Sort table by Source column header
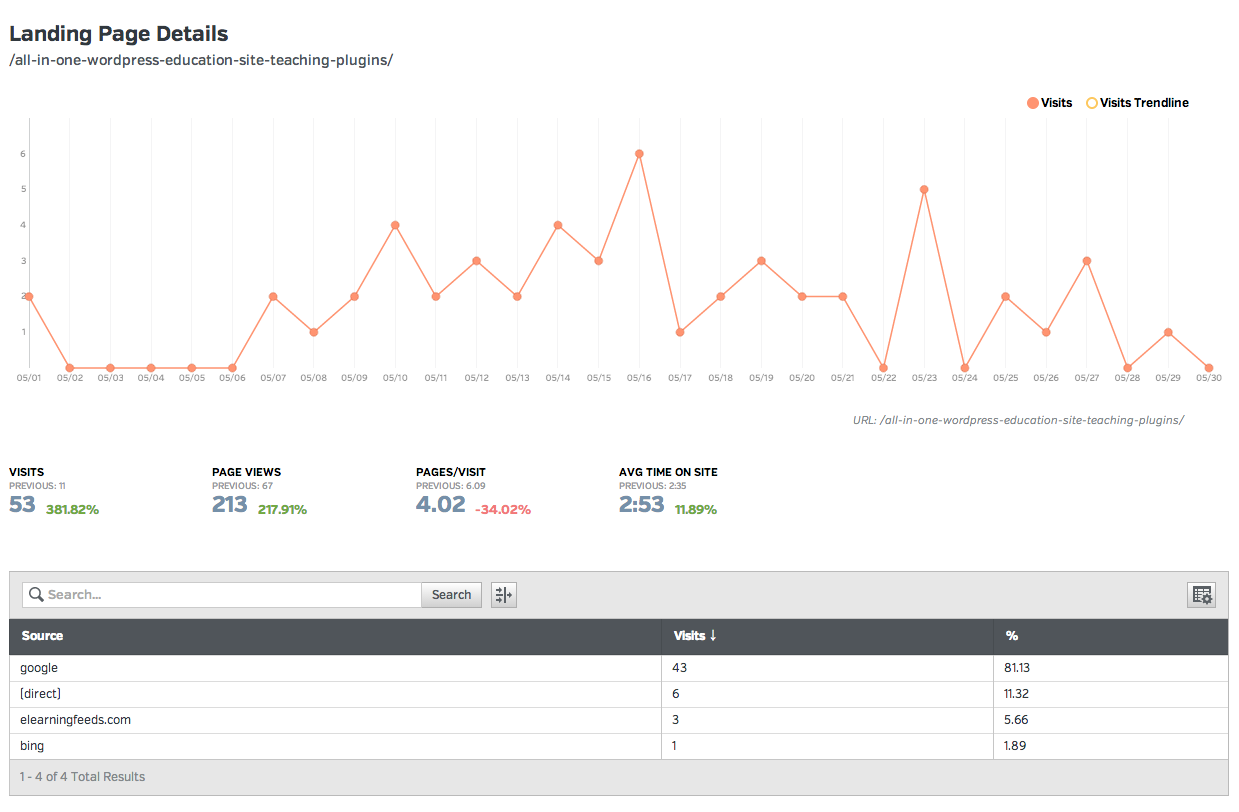This screenshot has height=812, width=1239. tap(42, 636)
